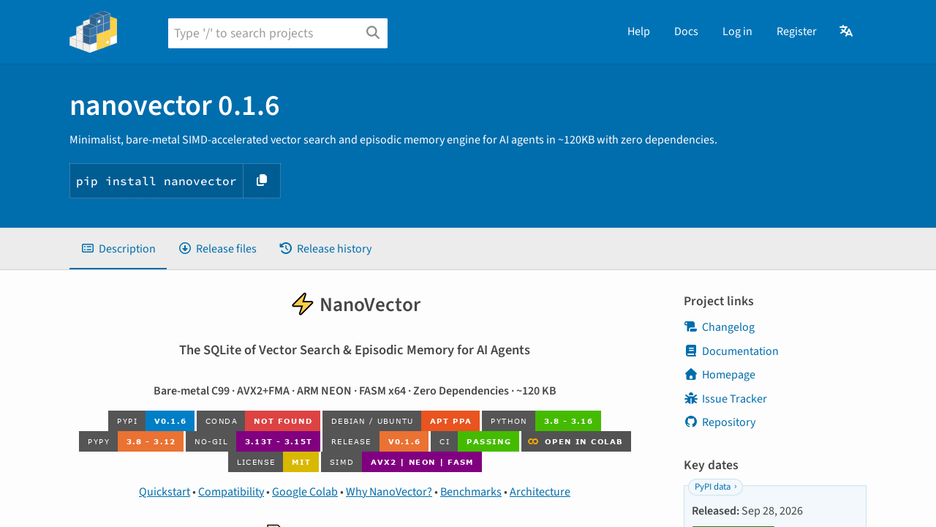Expand the PyPI data tag
Viewport: 936px width, 527px height.
click(715, 486)
